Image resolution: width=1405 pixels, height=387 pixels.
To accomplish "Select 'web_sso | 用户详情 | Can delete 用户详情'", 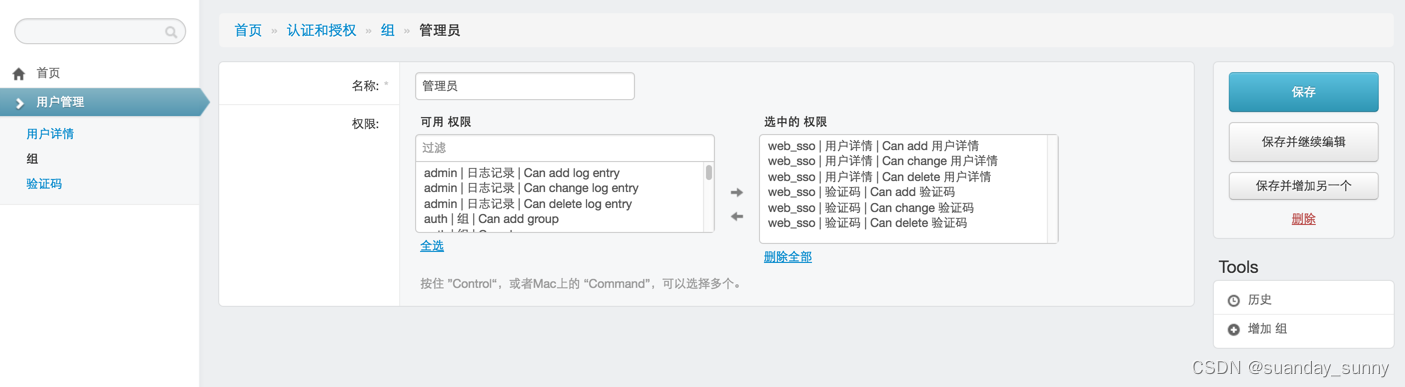I will pos(879,177).
